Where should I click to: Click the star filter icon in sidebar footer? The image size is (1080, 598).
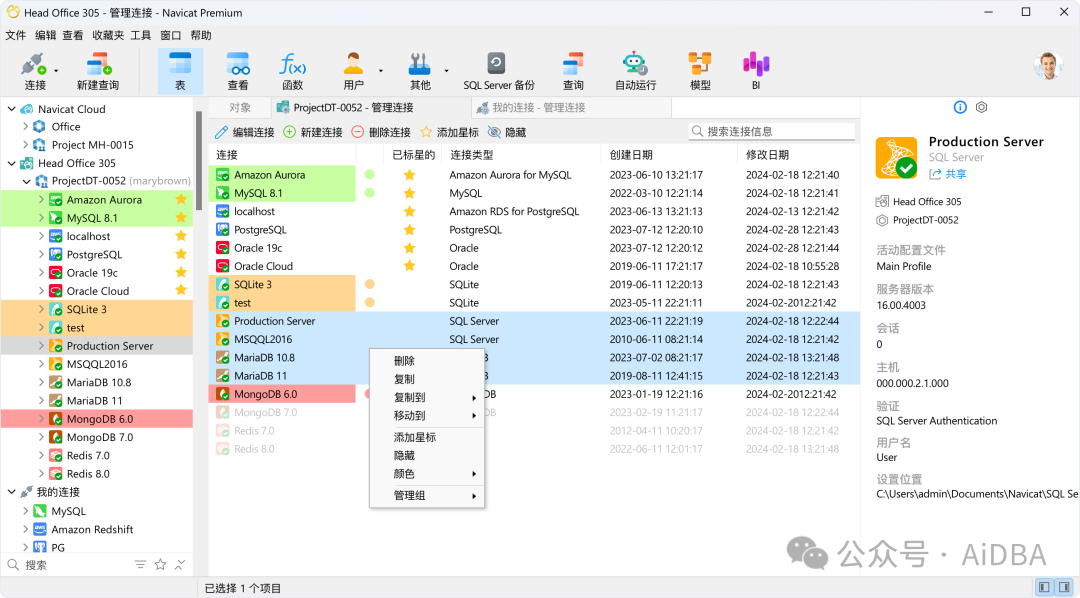(x=160, y=565)
